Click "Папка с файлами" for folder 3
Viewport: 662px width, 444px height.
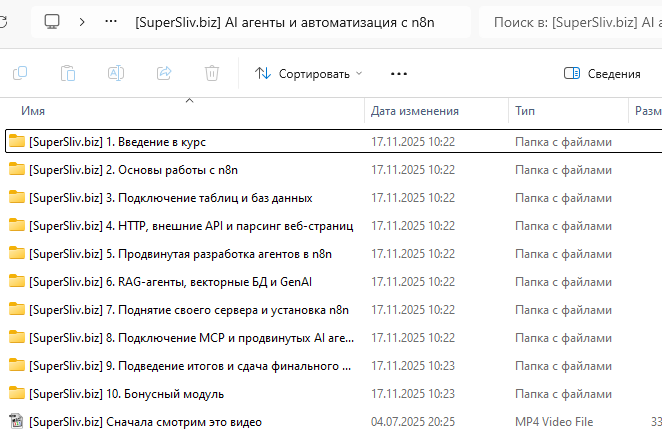click(563, 198)
